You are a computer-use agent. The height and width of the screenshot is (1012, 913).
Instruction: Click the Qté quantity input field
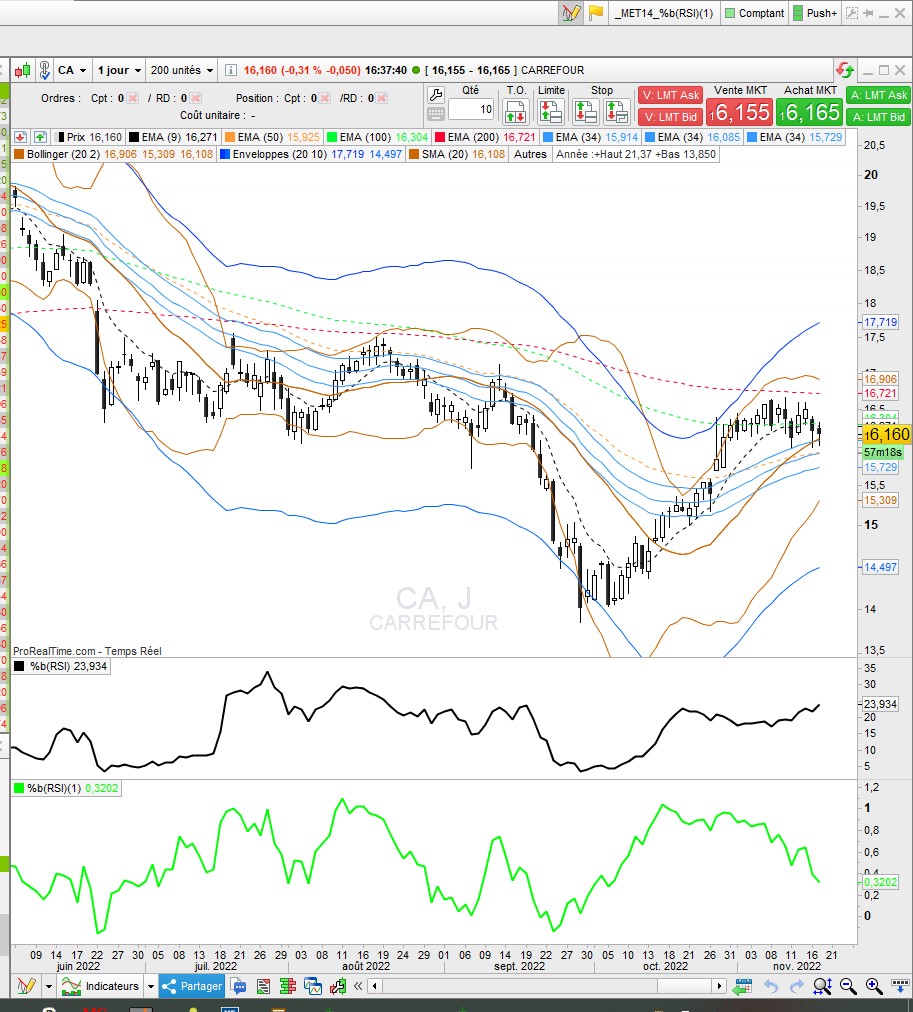[x=471, y=109]
